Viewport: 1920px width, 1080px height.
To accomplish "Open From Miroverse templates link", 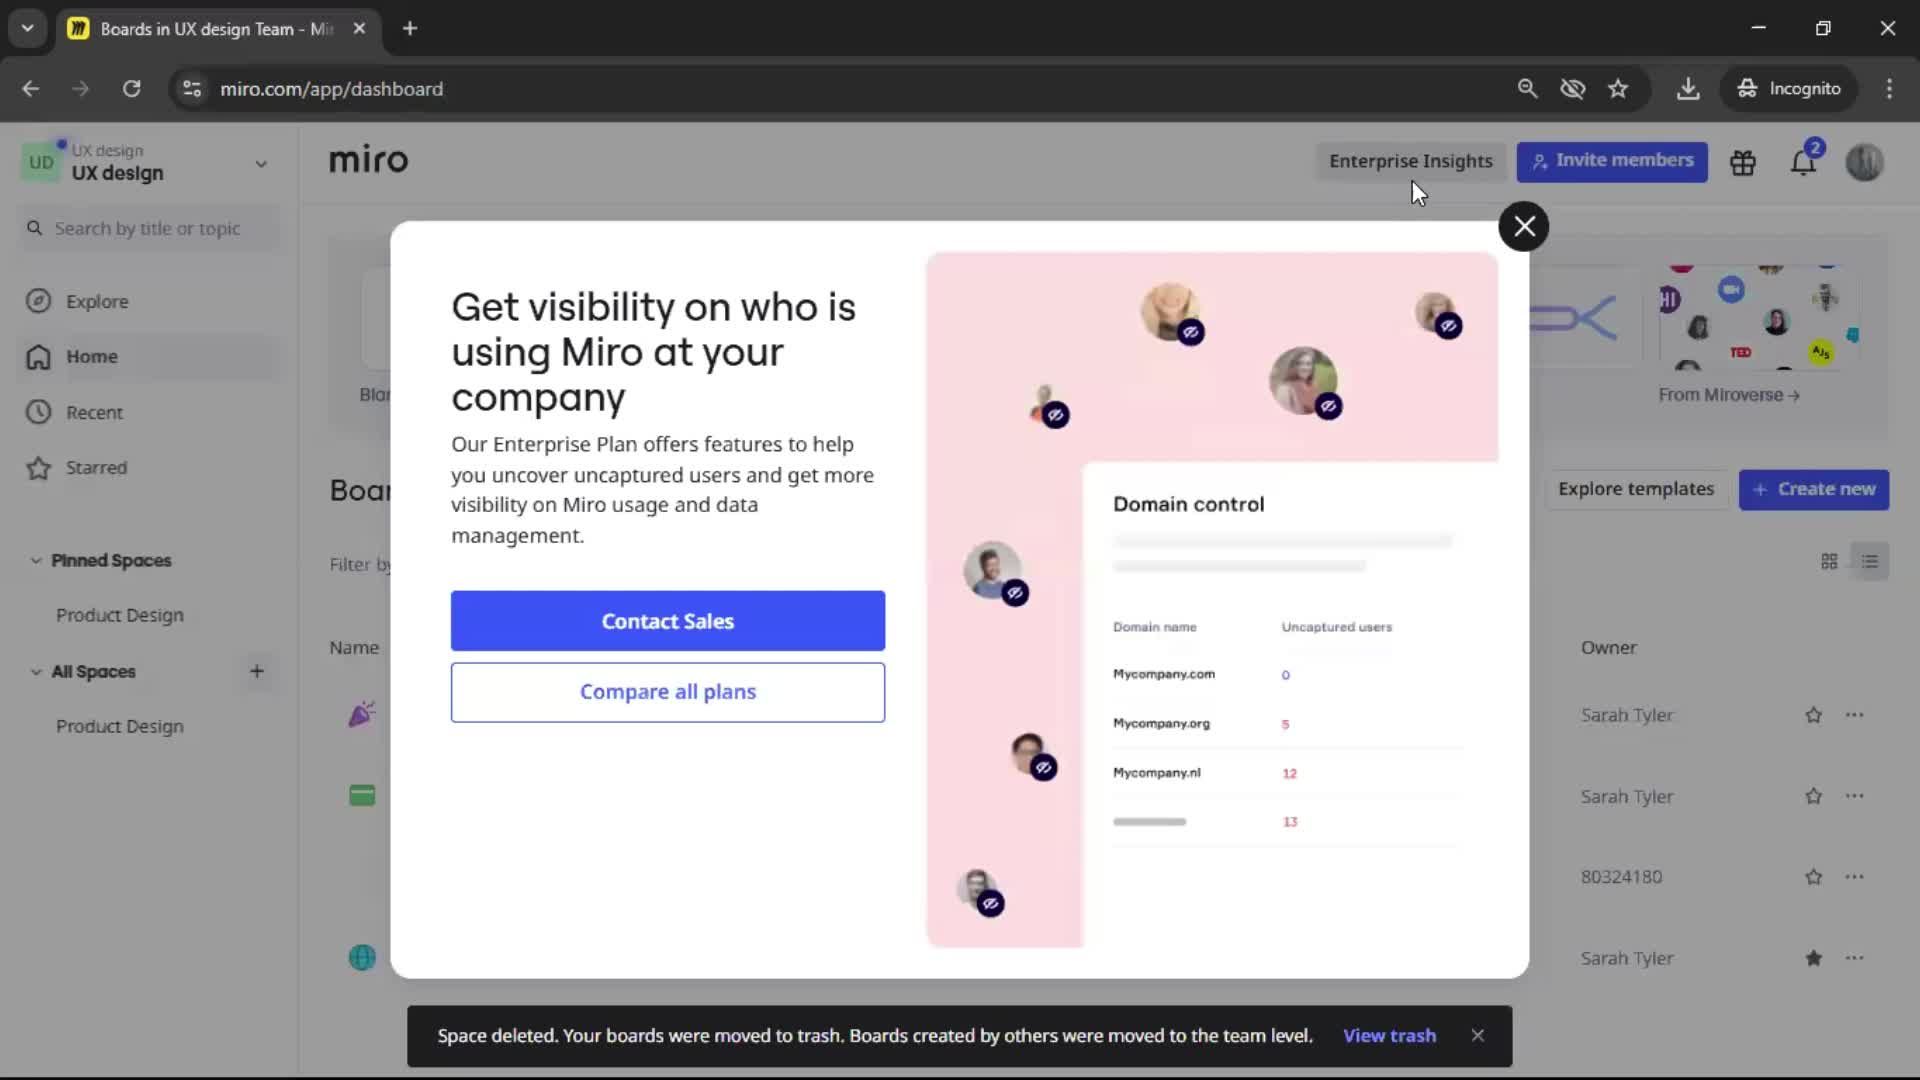I will [x=1729, y=395].
